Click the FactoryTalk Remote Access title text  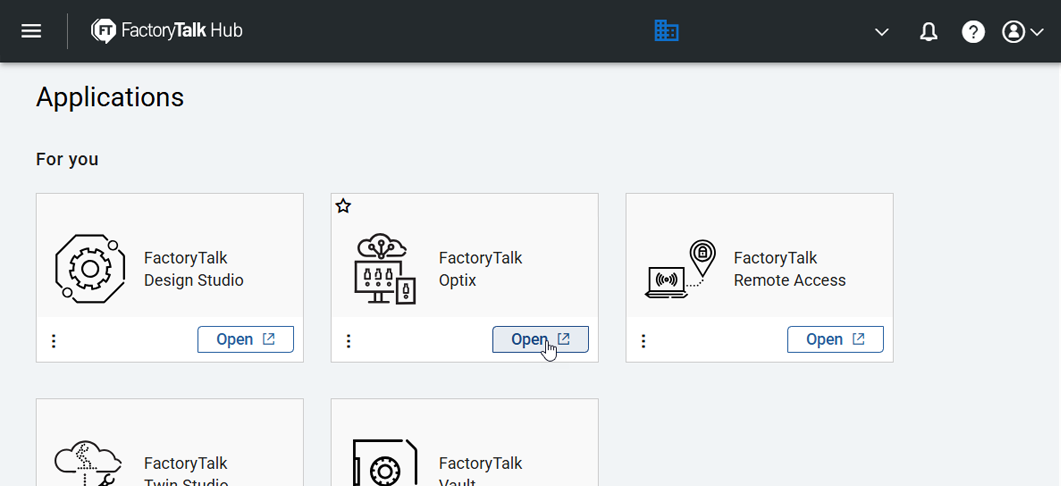pyautogui.click(x=790, y=269)
